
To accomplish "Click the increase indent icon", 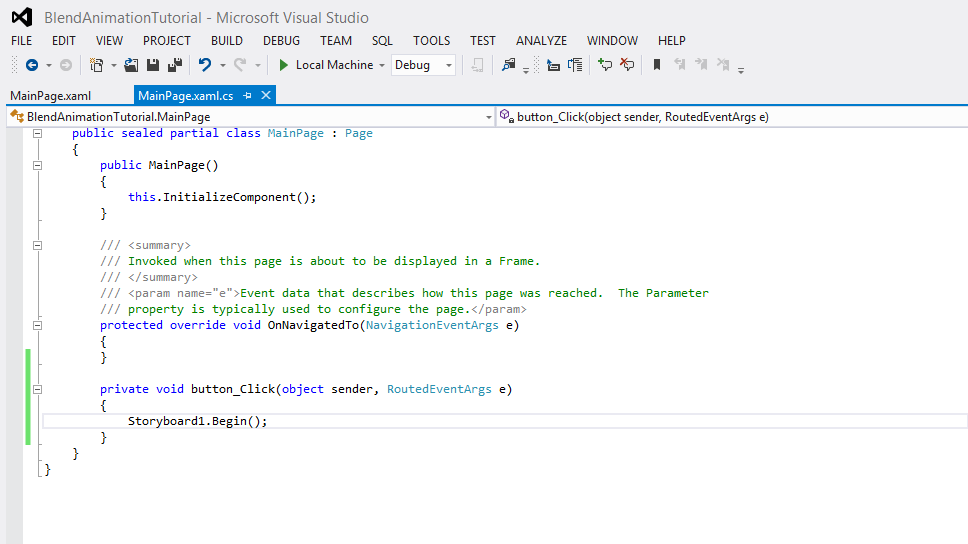I will pos(575,65).
